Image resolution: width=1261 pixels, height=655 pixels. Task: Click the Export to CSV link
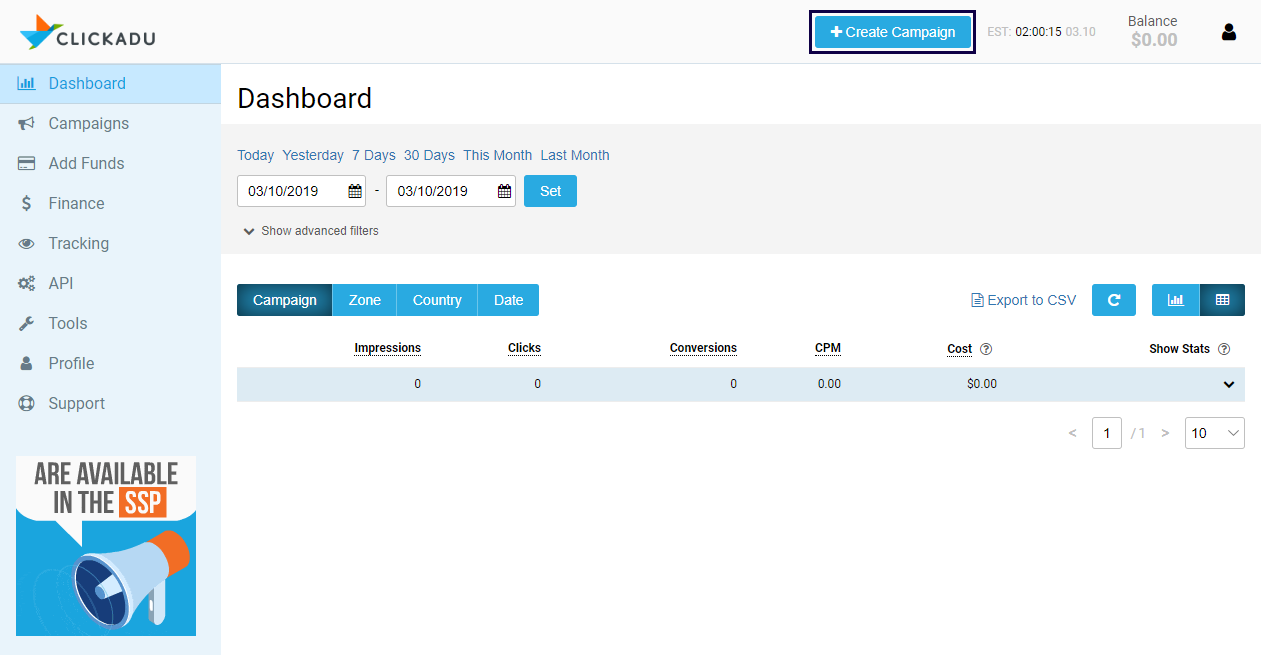coord(1024,300)
